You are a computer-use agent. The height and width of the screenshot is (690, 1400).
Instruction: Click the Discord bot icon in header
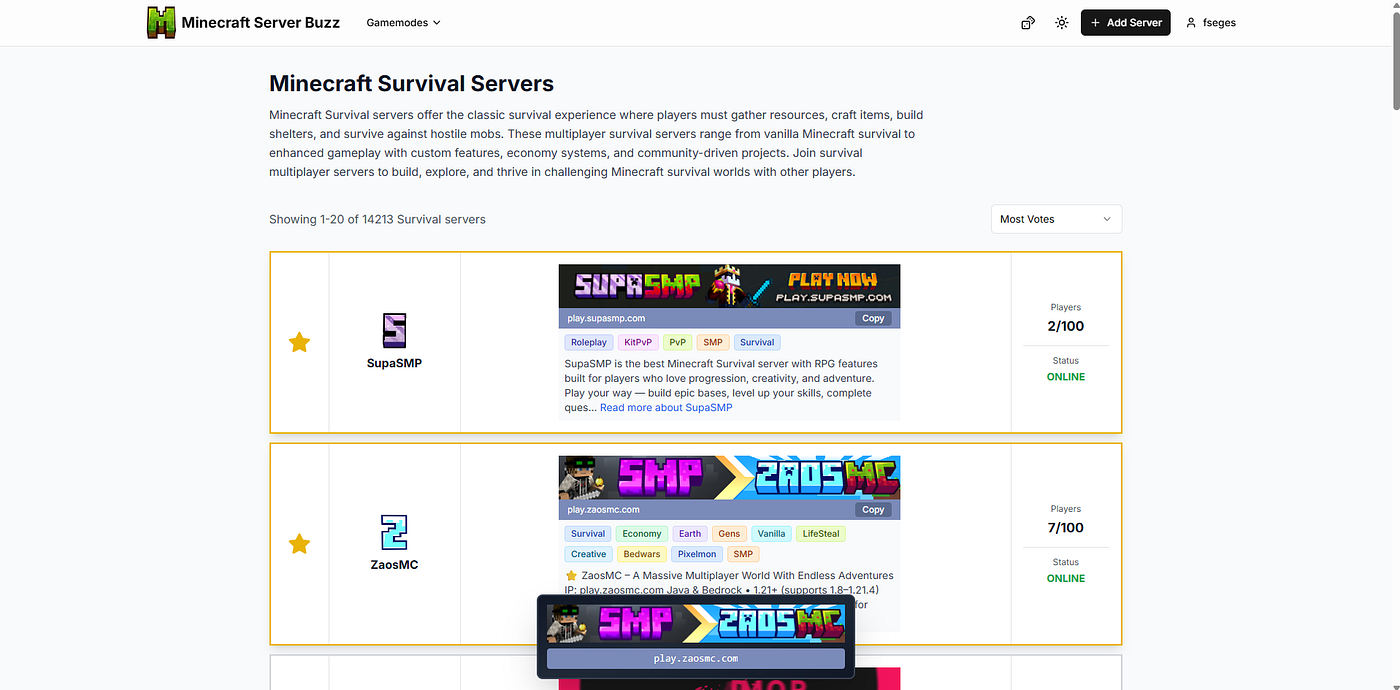tap(1027, 22)
